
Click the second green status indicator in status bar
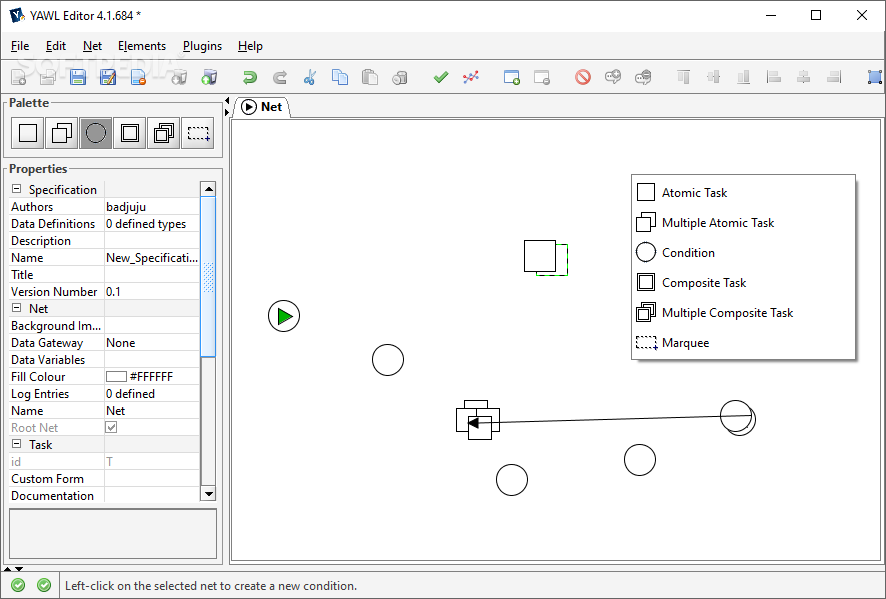44,585
